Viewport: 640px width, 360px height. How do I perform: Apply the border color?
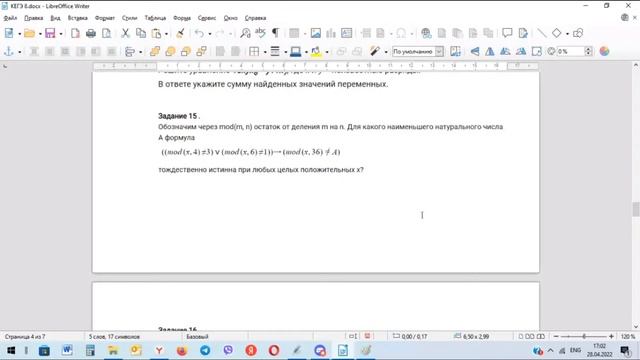(296, 51)
